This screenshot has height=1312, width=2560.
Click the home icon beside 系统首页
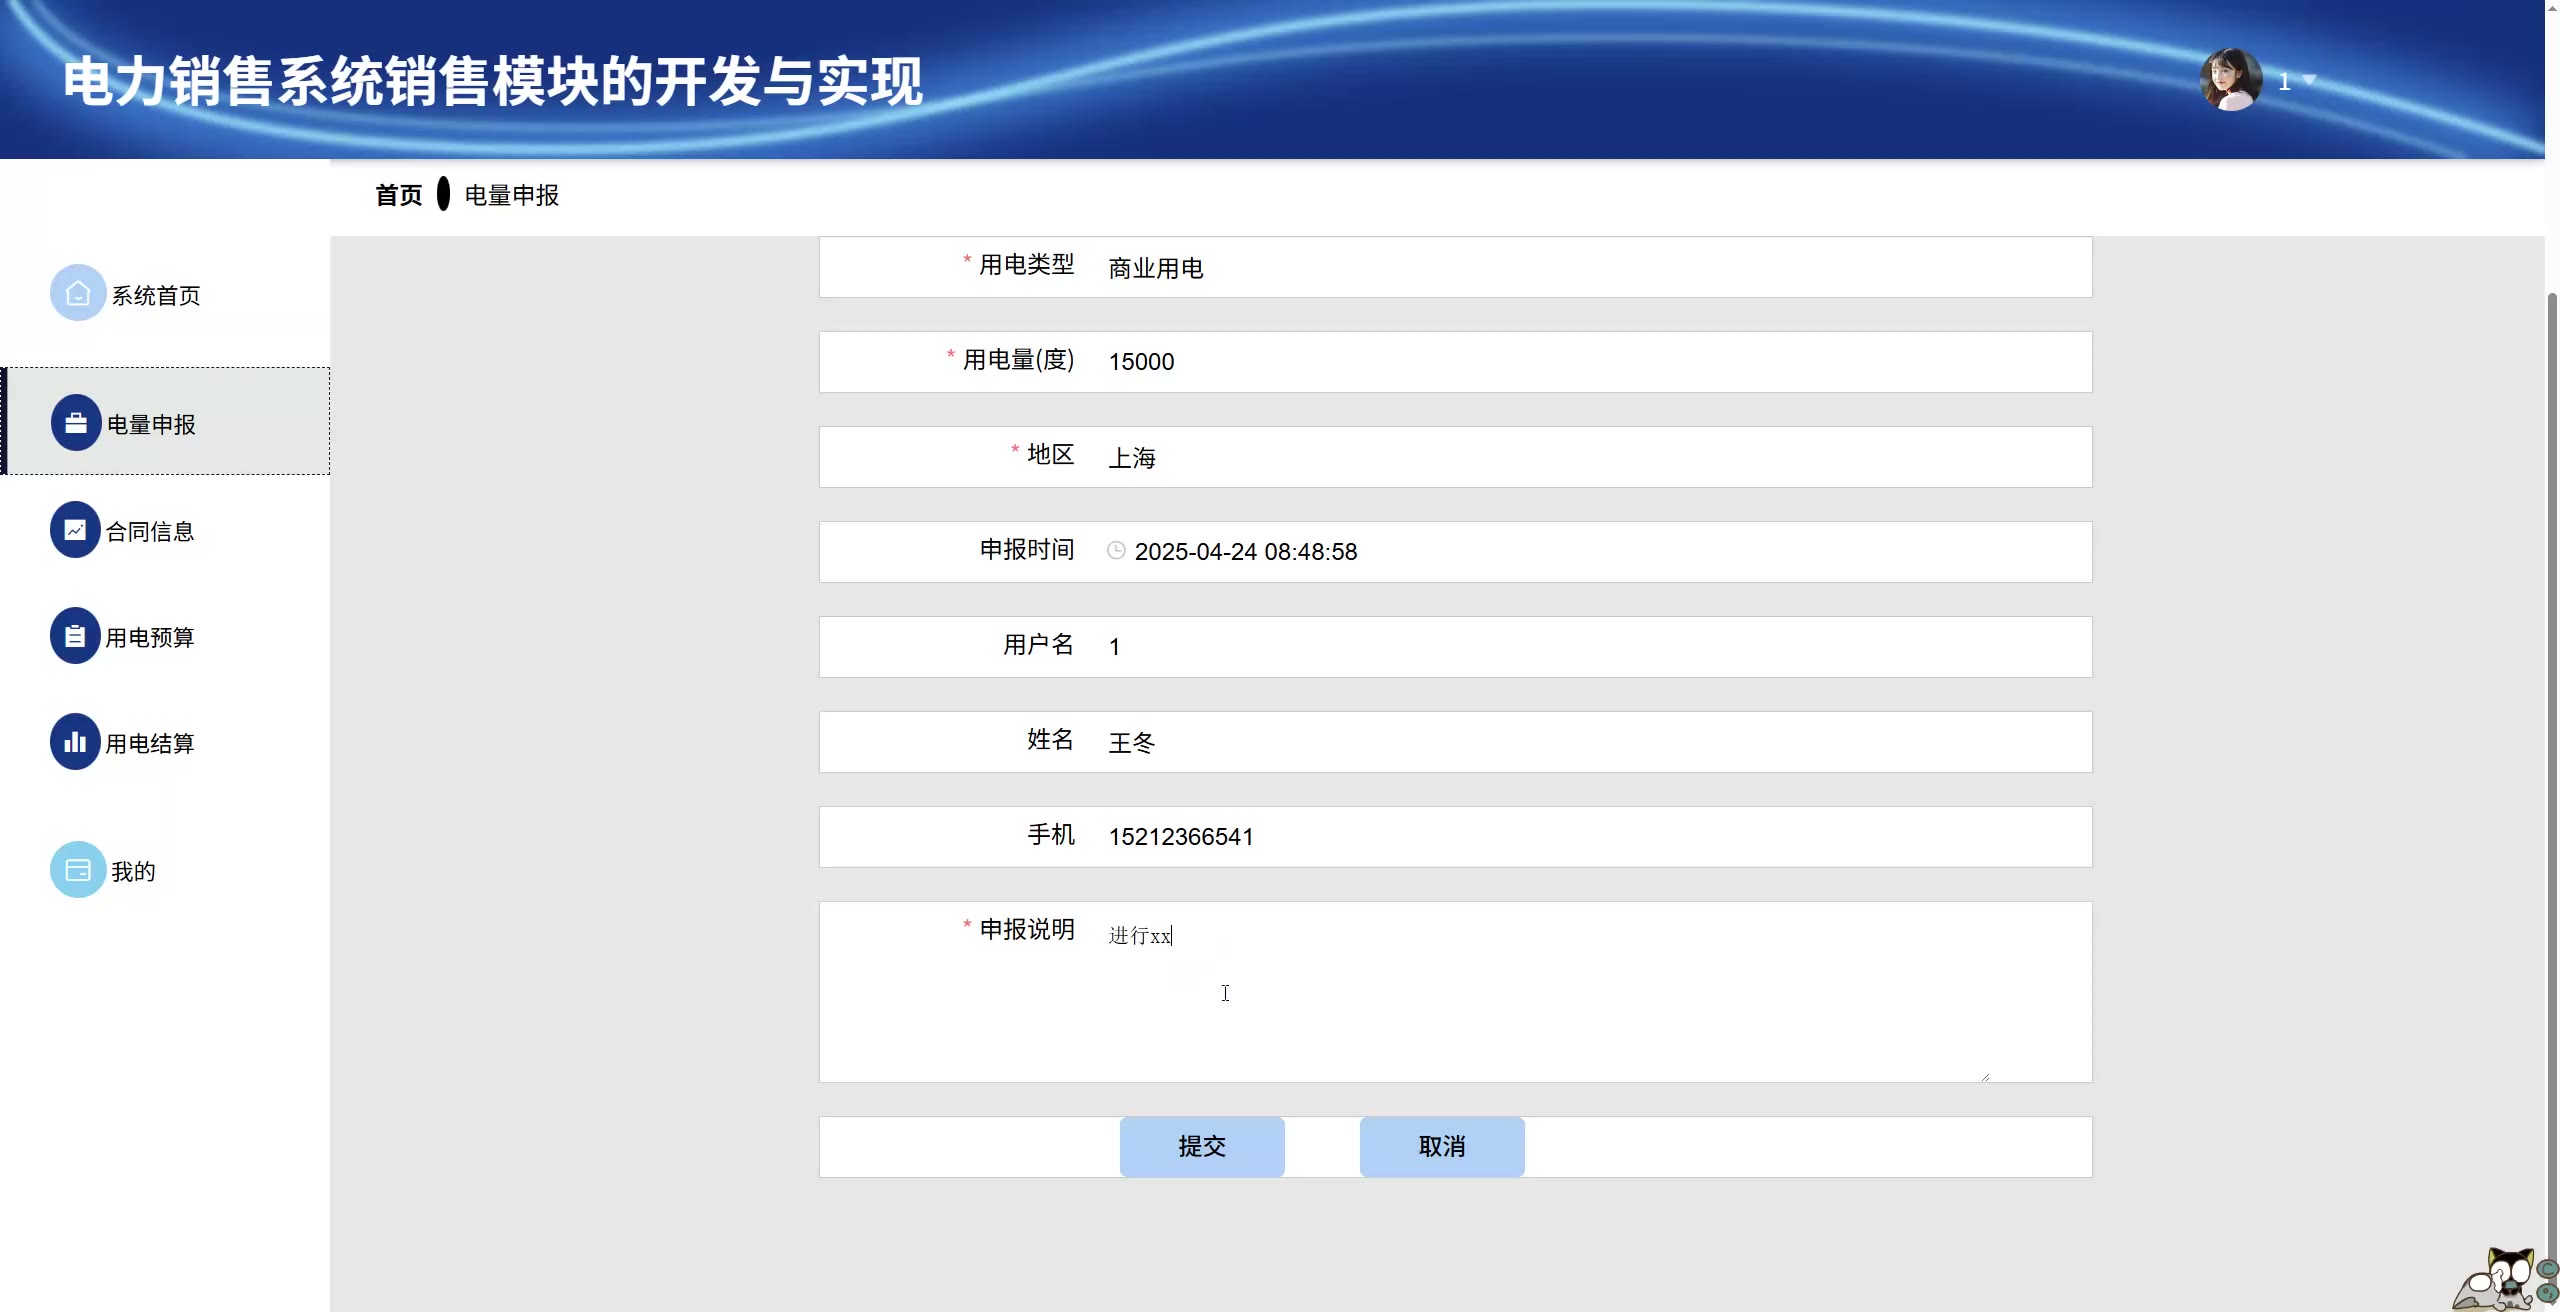78,293
